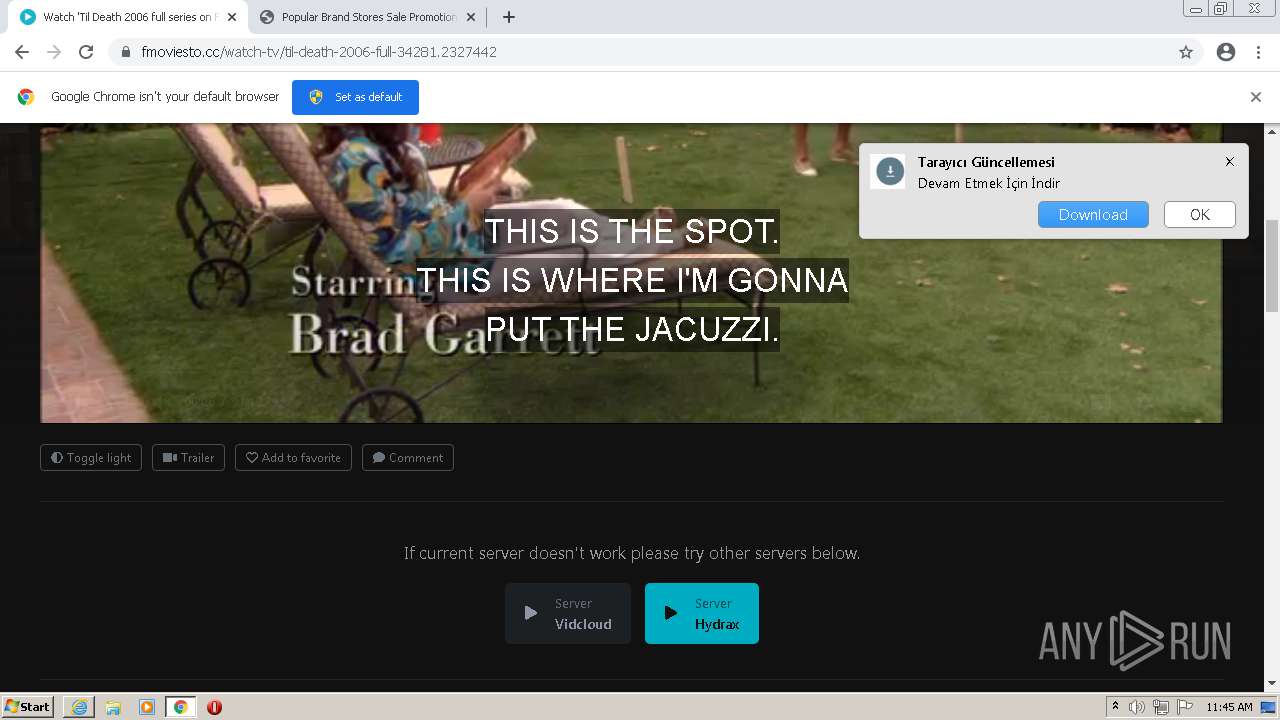This screenshot has width=1280, height=720.
Task: Click the address bar URL field
Action: click(x=640, y=52)
